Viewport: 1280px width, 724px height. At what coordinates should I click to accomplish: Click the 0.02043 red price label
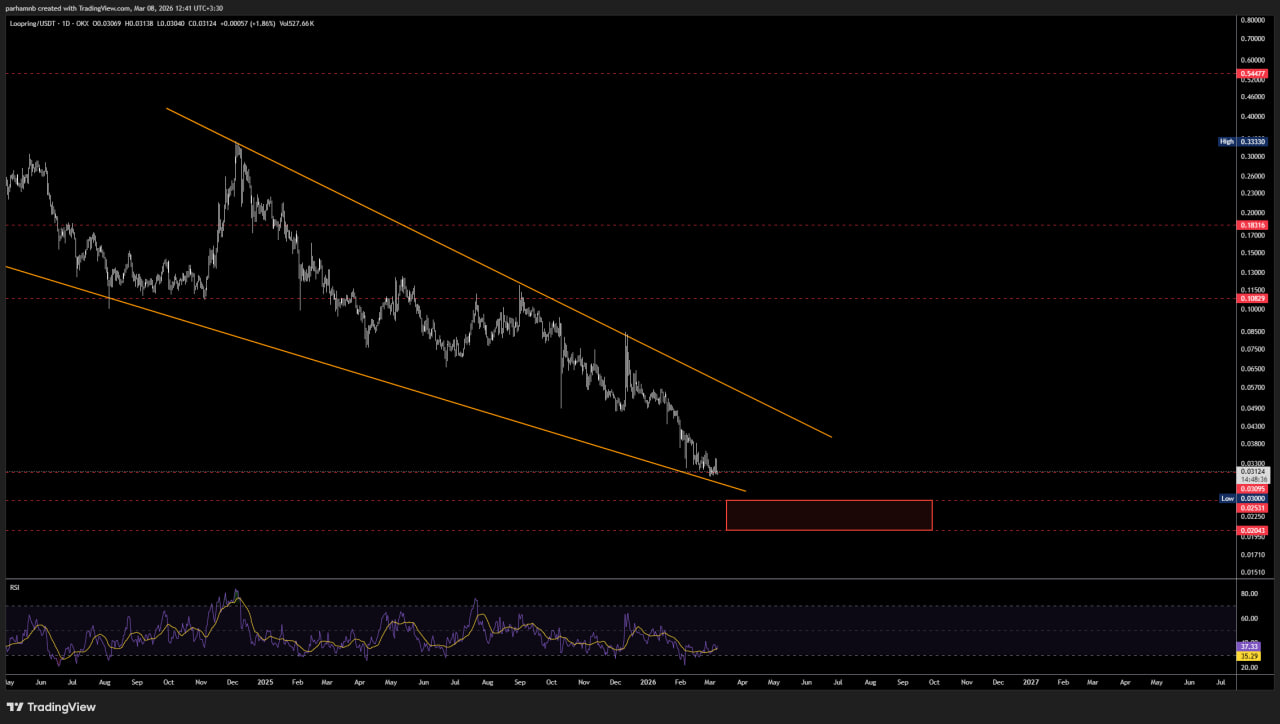pos(1253,531)
